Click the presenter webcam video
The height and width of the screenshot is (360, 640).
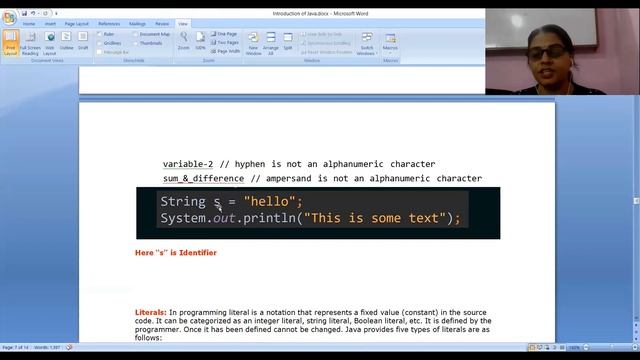(562, 51)
